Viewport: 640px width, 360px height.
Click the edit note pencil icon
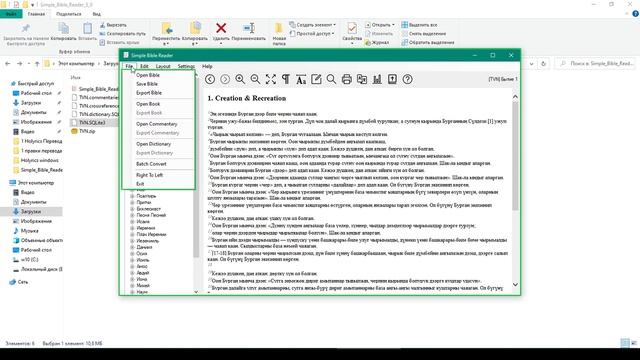(316, 79)
